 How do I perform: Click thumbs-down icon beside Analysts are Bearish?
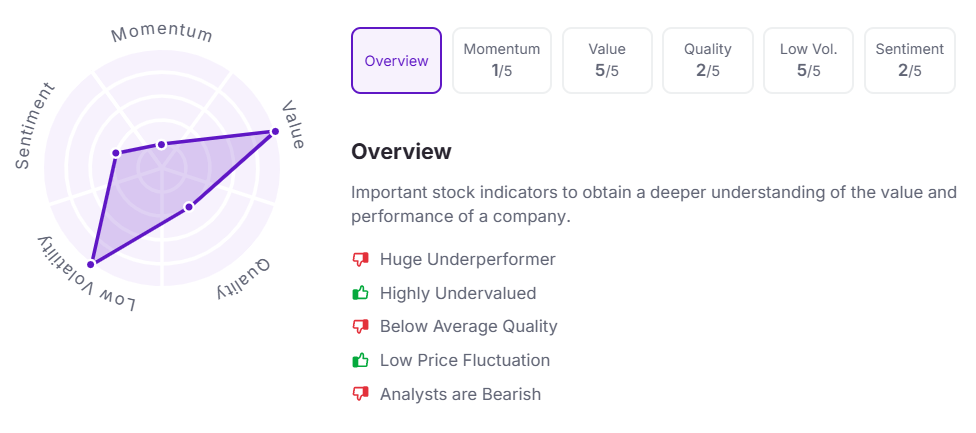(360, 394)
